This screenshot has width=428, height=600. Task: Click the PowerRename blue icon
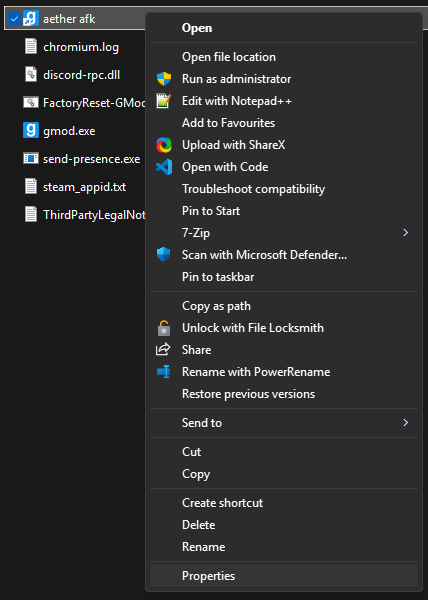pos(164,372)
